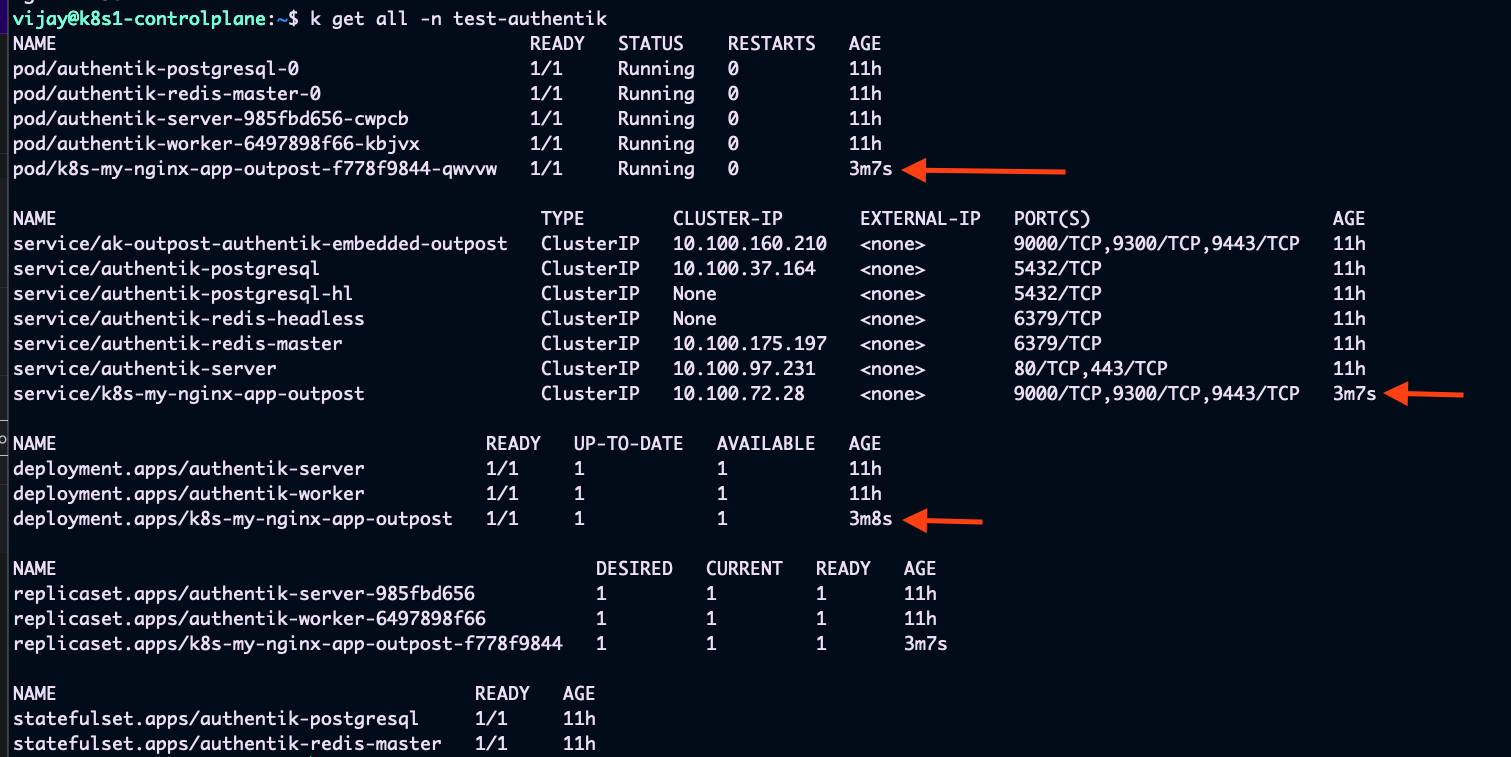Screen dimensions: 1511x757
Task: Click replicaset.apps/k8s-my-nginx-app-outpost-f778f9844 name
Action: point(288,644)
